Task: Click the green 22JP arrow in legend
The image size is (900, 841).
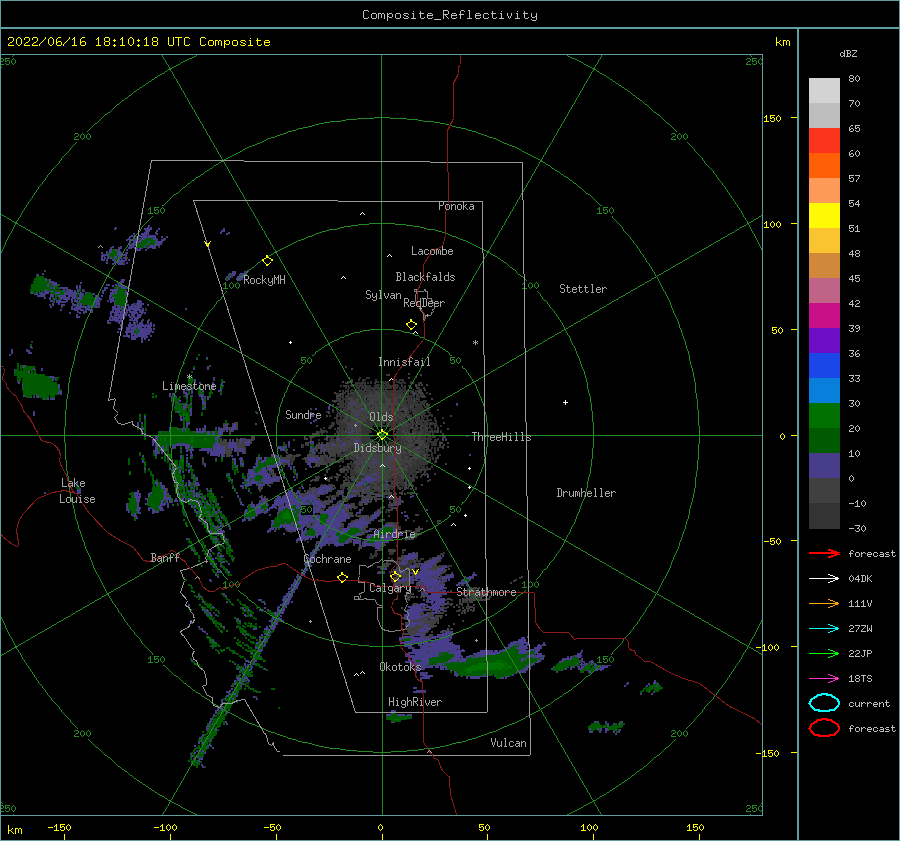Action: click(x=824, y=653)
